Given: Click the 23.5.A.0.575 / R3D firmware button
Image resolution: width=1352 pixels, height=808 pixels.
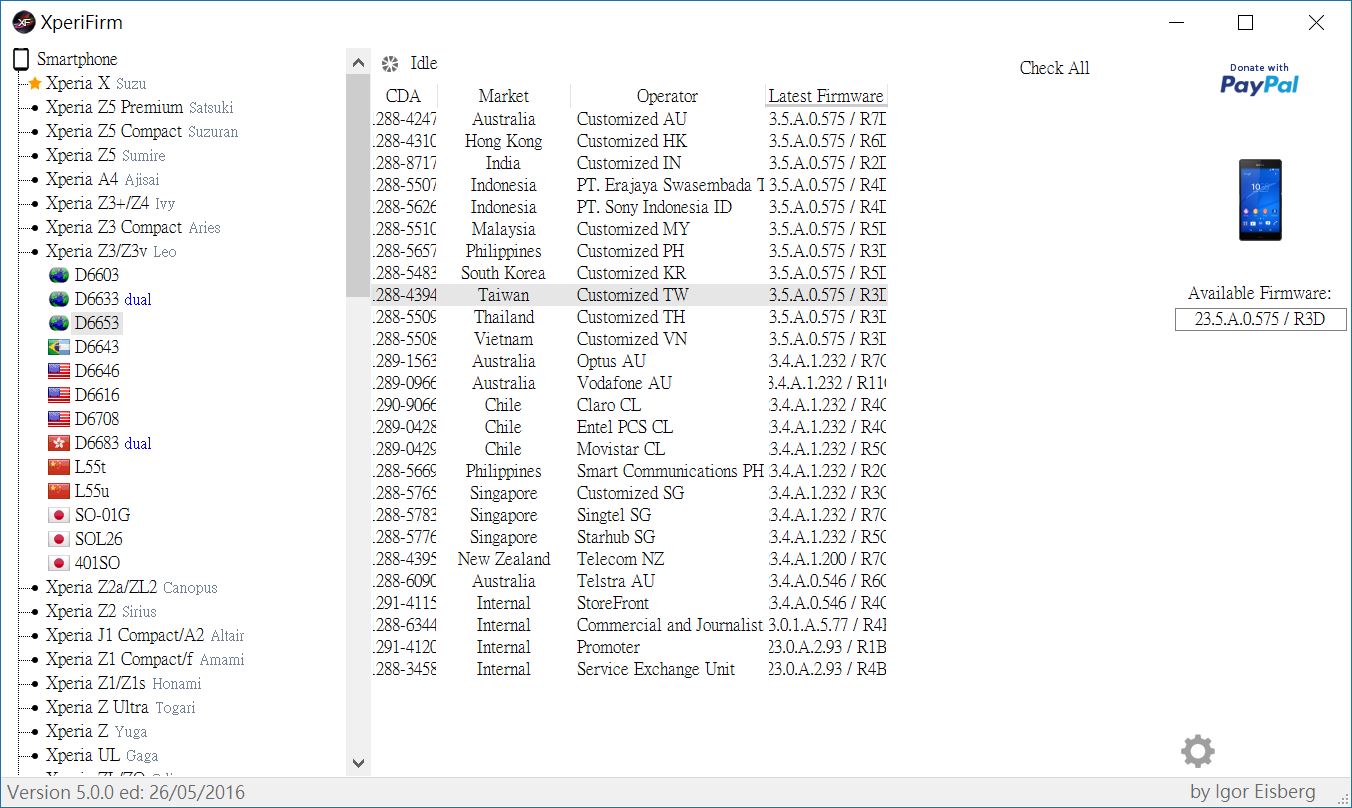Looking at the screenshot, I should 1260,319.
